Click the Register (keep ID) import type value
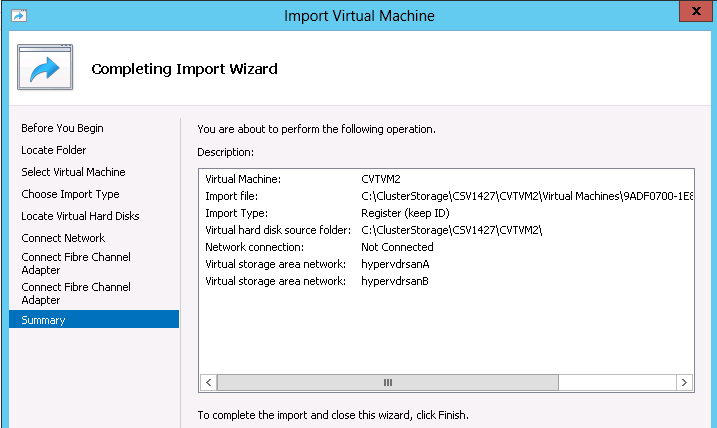Screen dimensions: 717x428 click(405, 213)
